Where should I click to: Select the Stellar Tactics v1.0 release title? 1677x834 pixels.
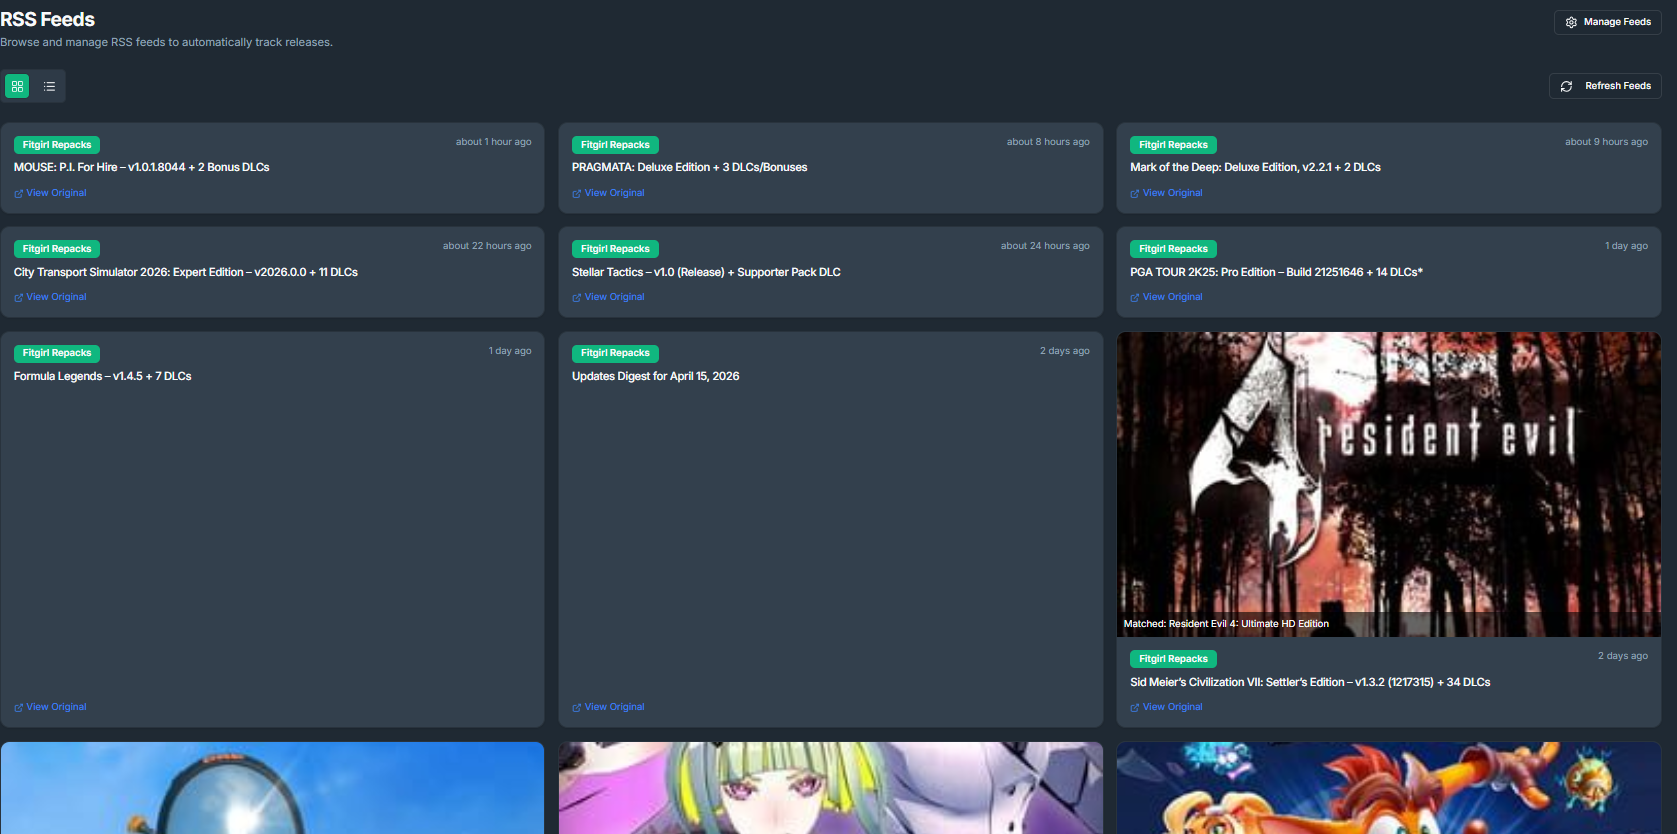[x=706, y=272]
